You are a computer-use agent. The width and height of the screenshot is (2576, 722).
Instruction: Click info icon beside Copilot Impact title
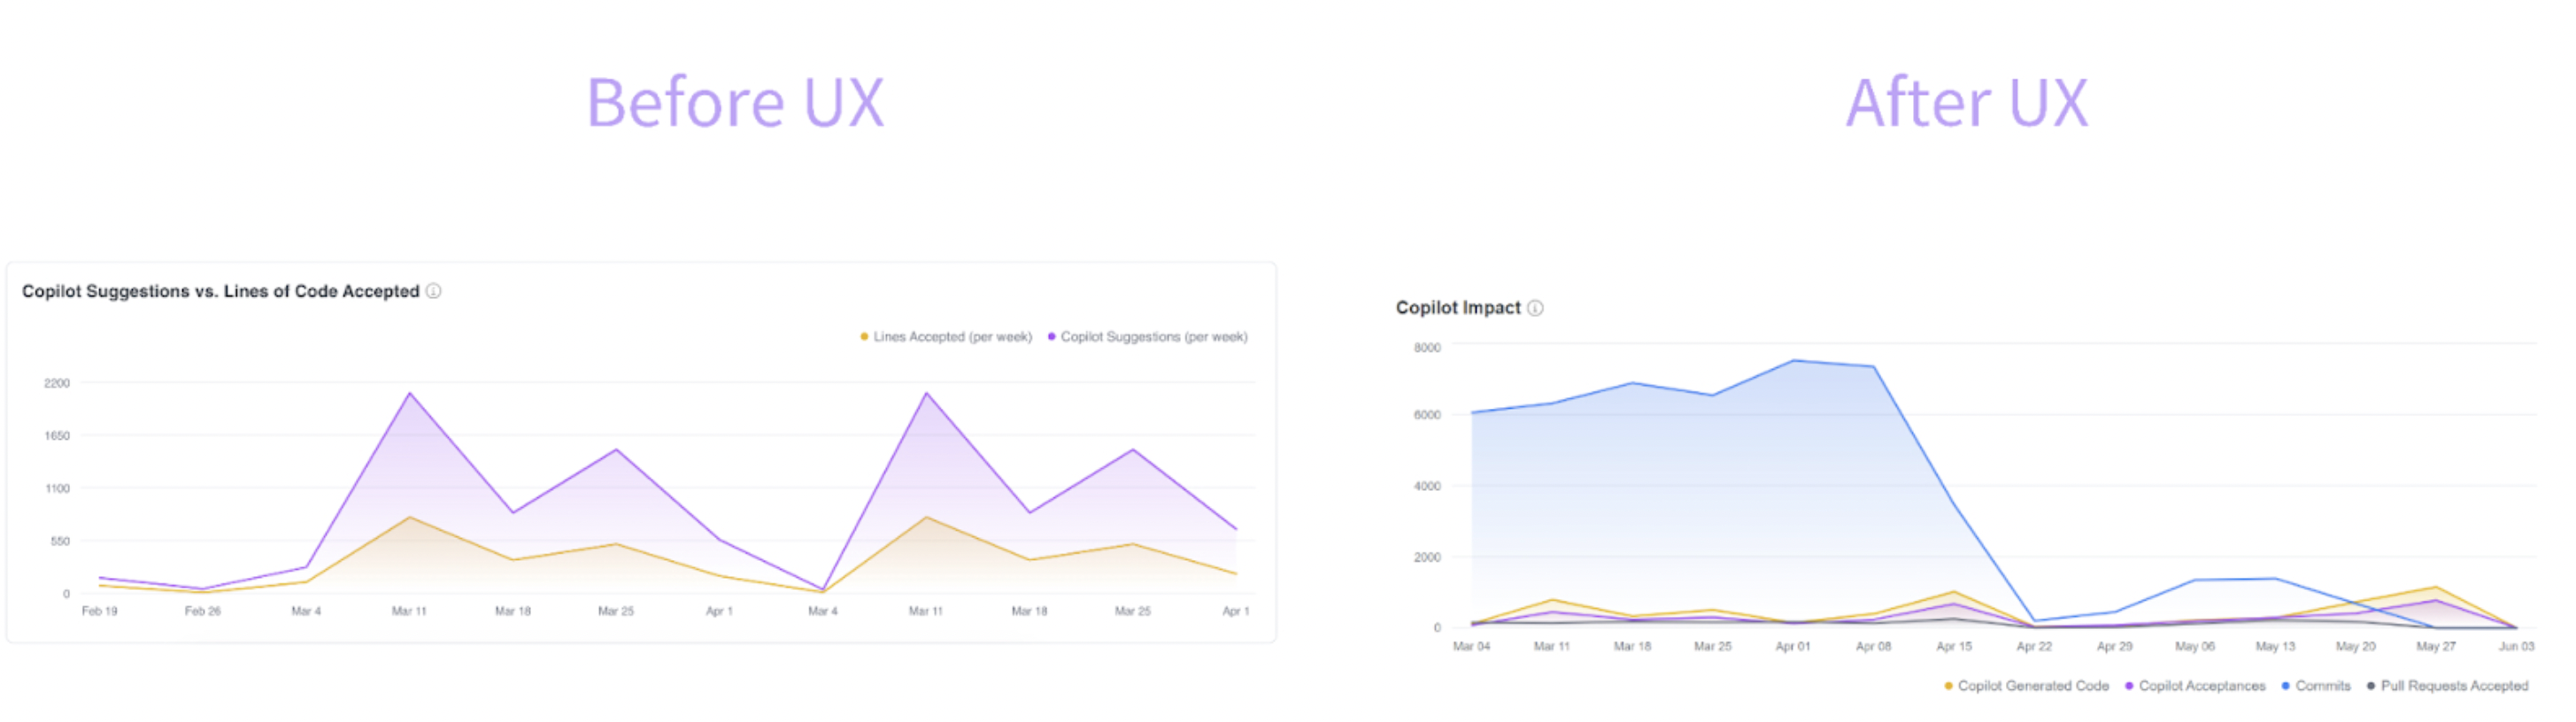pyautogui.click(x=1536, y=308)
